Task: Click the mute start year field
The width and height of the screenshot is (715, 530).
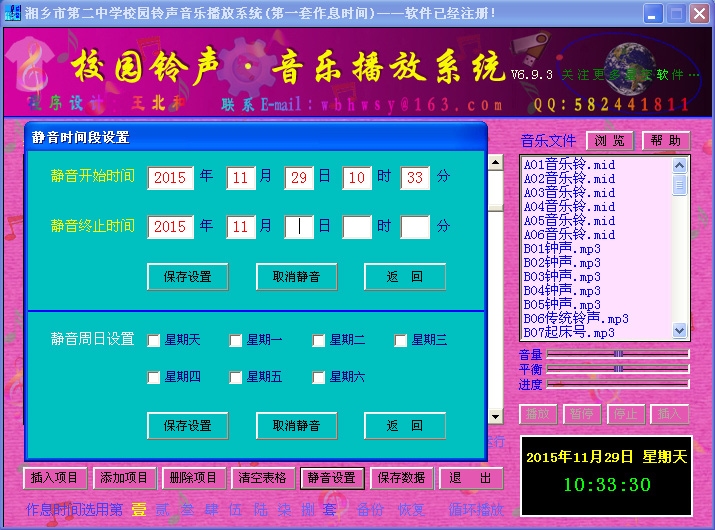Action: [170, 178]
